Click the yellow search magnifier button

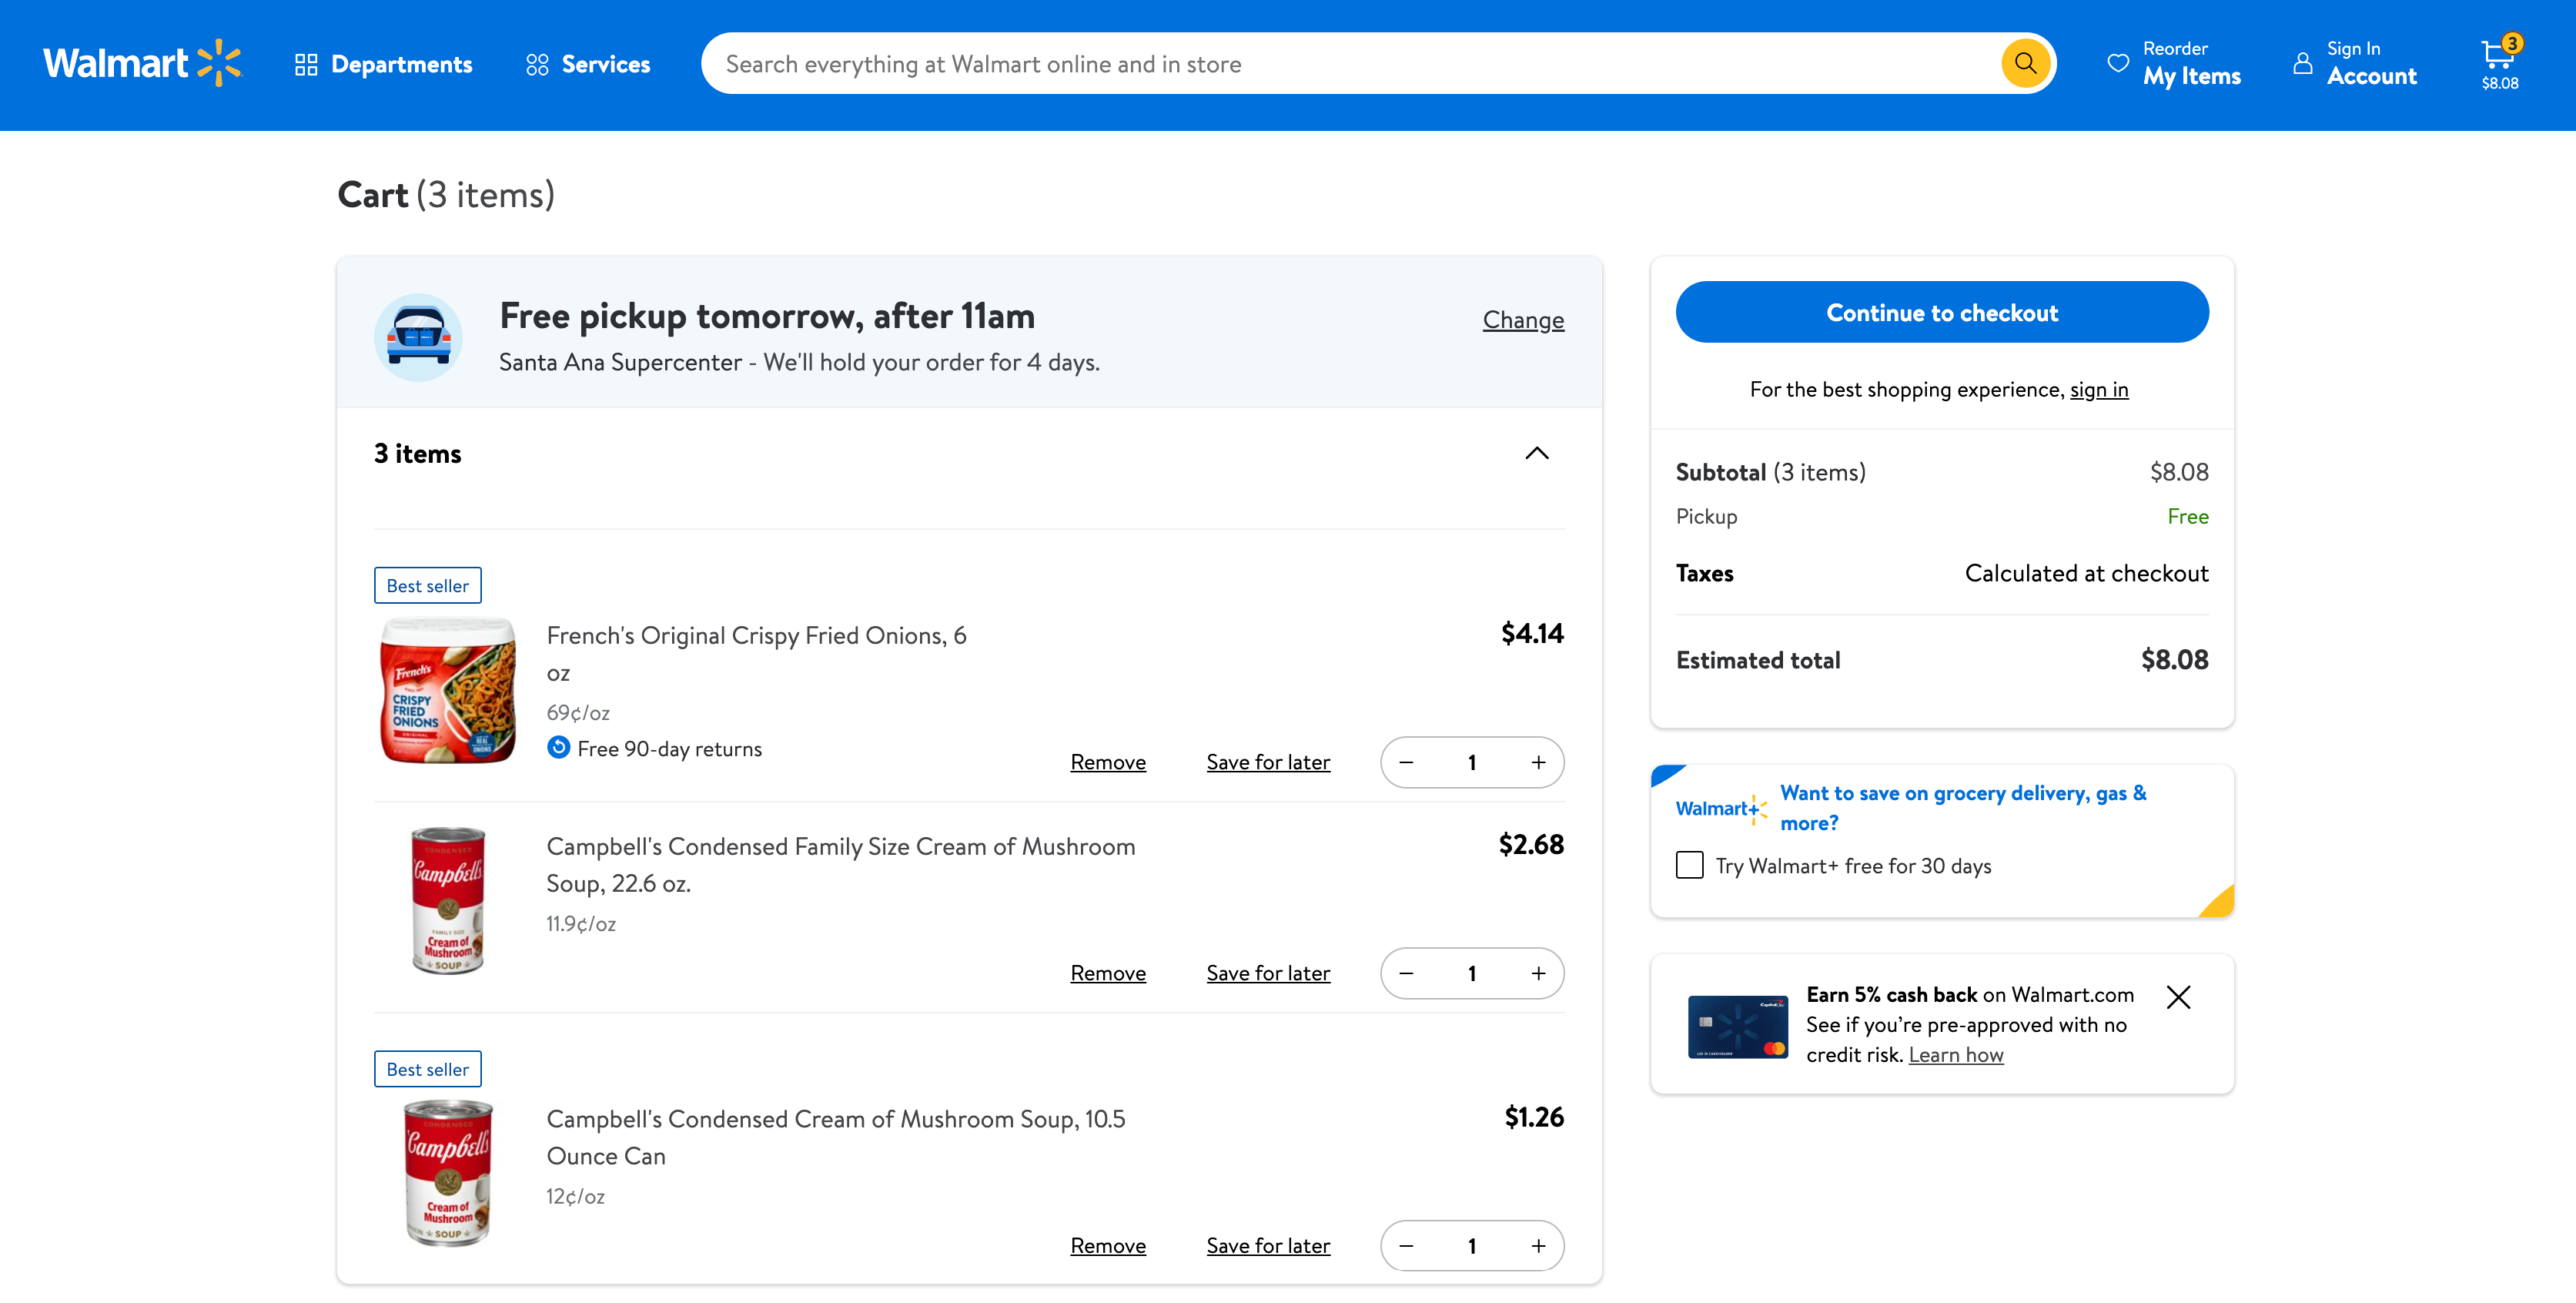[x=2026, y=64]
